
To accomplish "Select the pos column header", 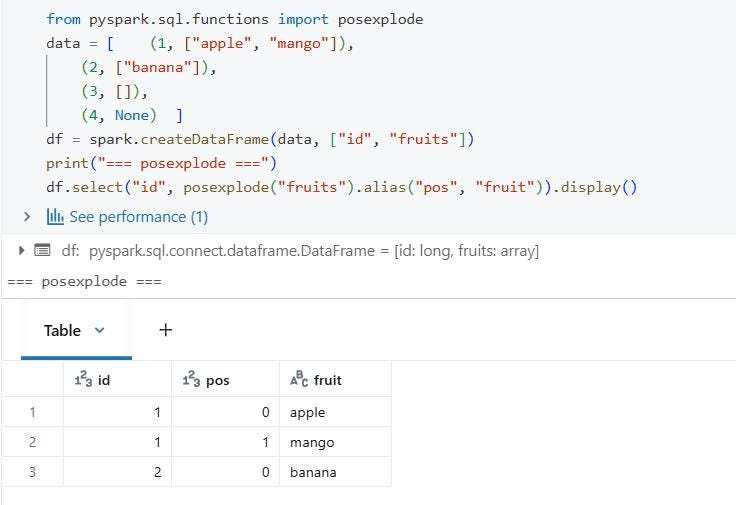I will (x=225, y=379).
